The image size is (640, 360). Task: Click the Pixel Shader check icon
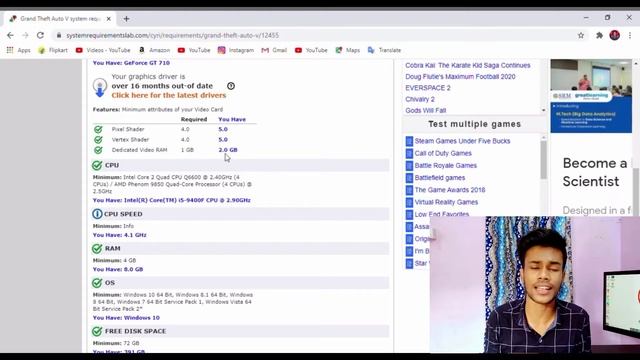(98, 129)
